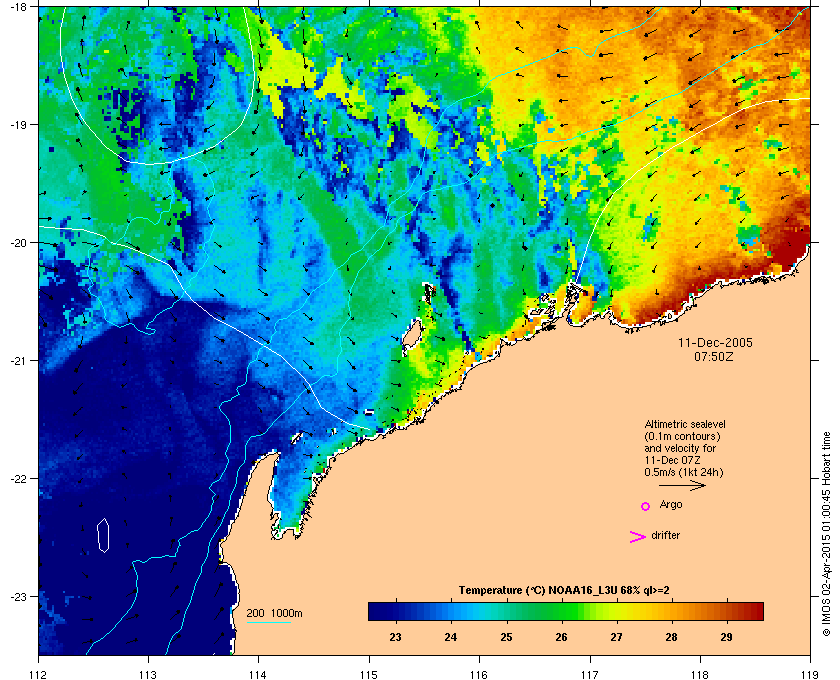Click the '117' longitude axis label
The image size is (840, 680).
(590, 675)
